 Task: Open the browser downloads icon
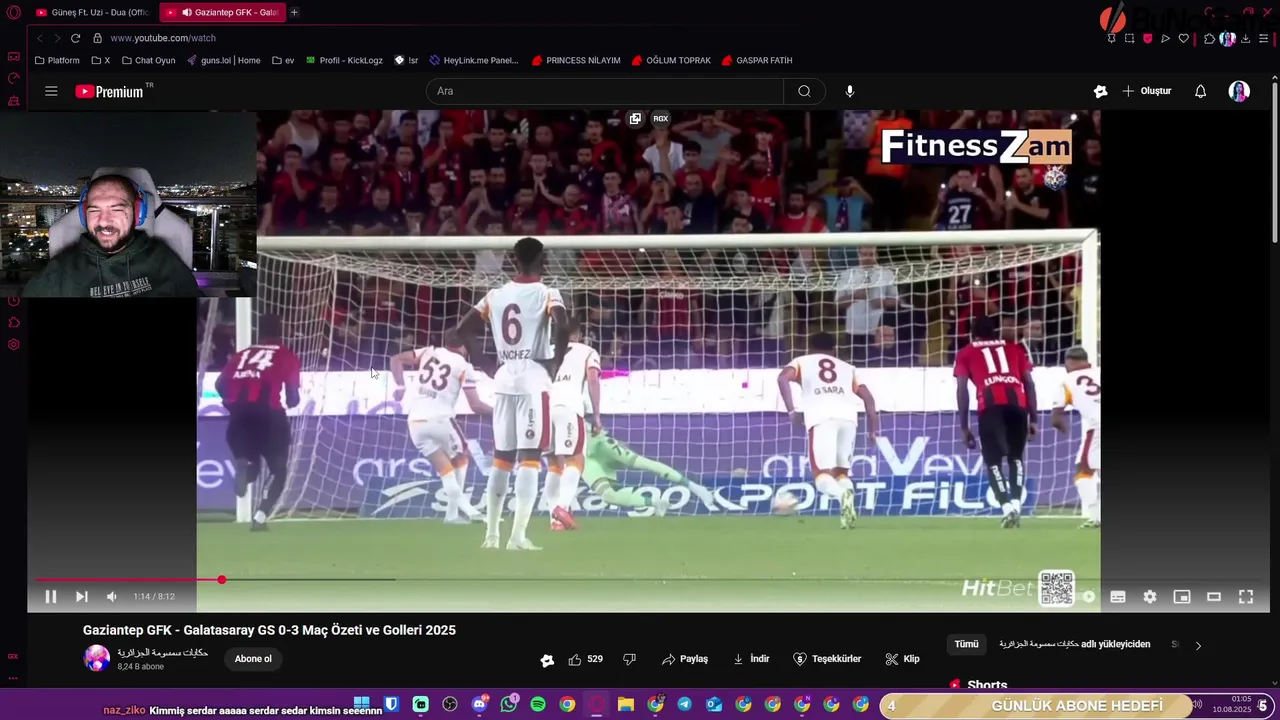point(1246,38)
